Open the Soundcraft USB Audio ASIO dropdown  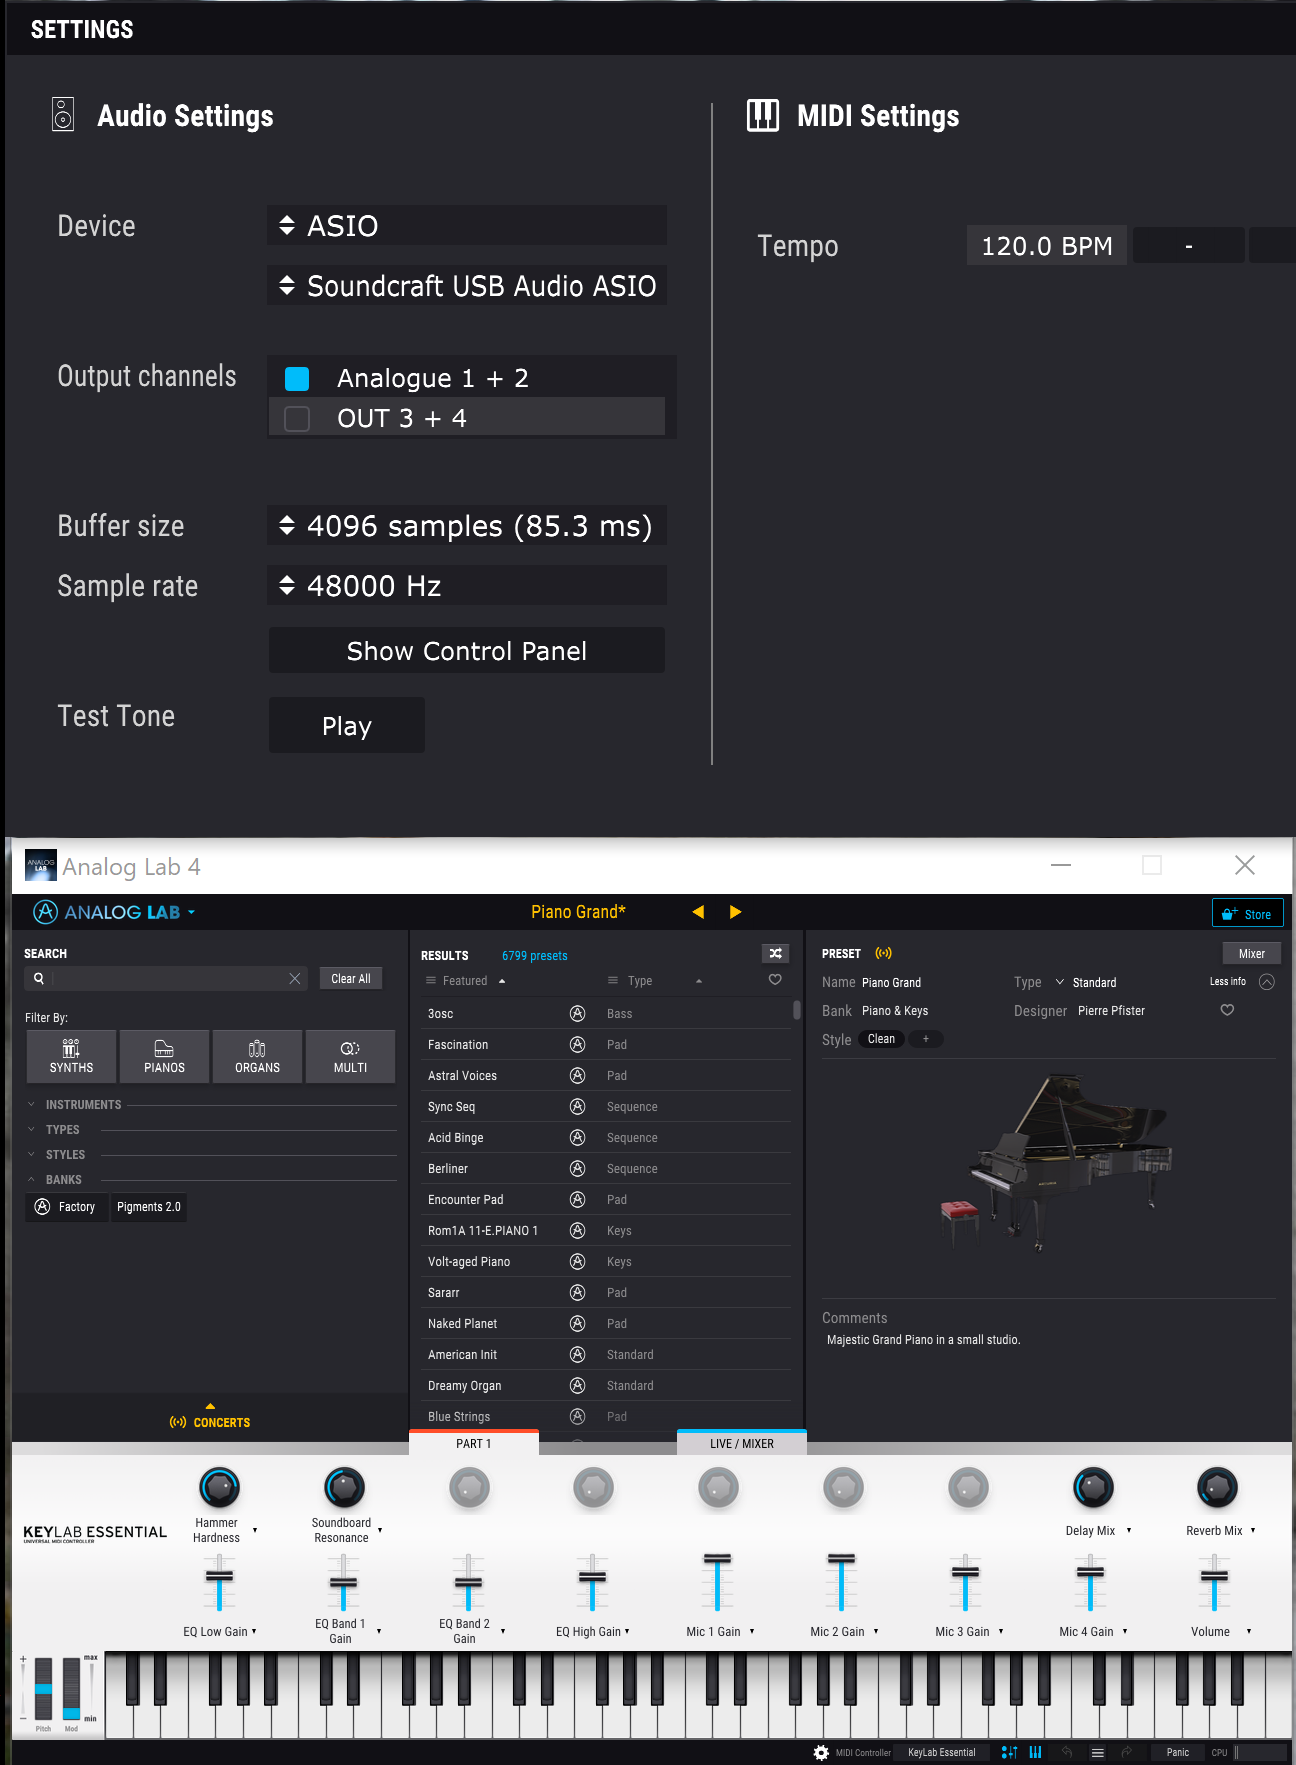467,285
